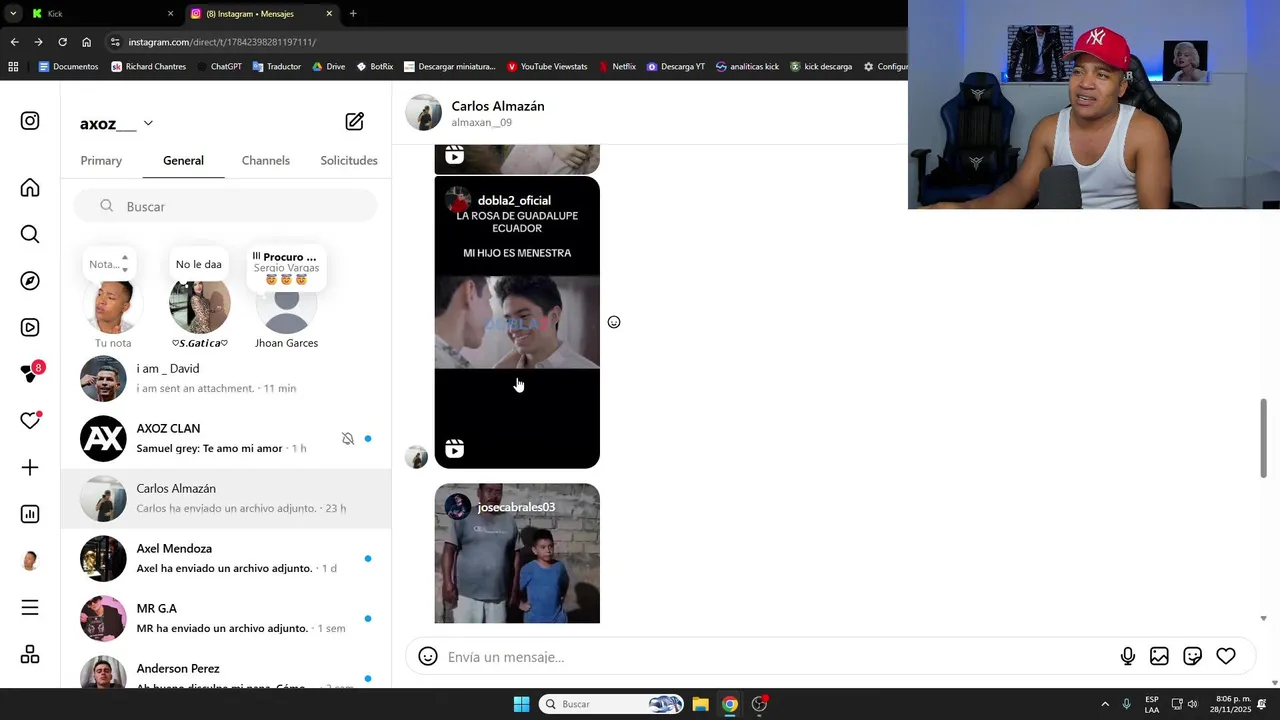The height and width of the screenshot is (720, 1280).
Task: Open the More hamburger menu icon
Action: [x=30, y=608]
